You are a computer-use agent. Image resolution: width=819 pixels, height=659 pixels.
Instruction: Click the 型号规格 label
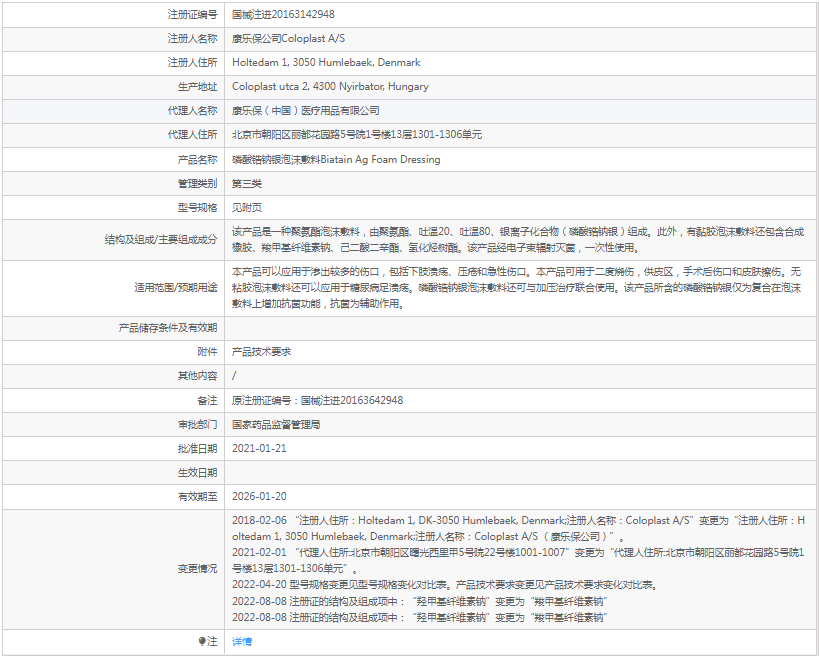click(x=197, y=207)
